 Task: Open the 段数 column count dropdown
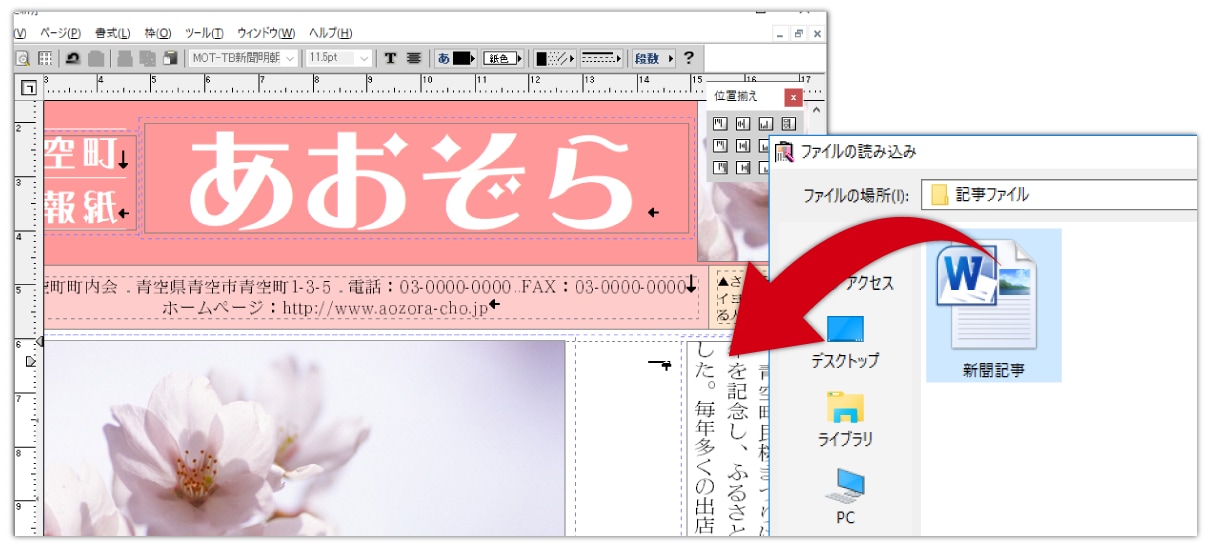click(654, 58)
